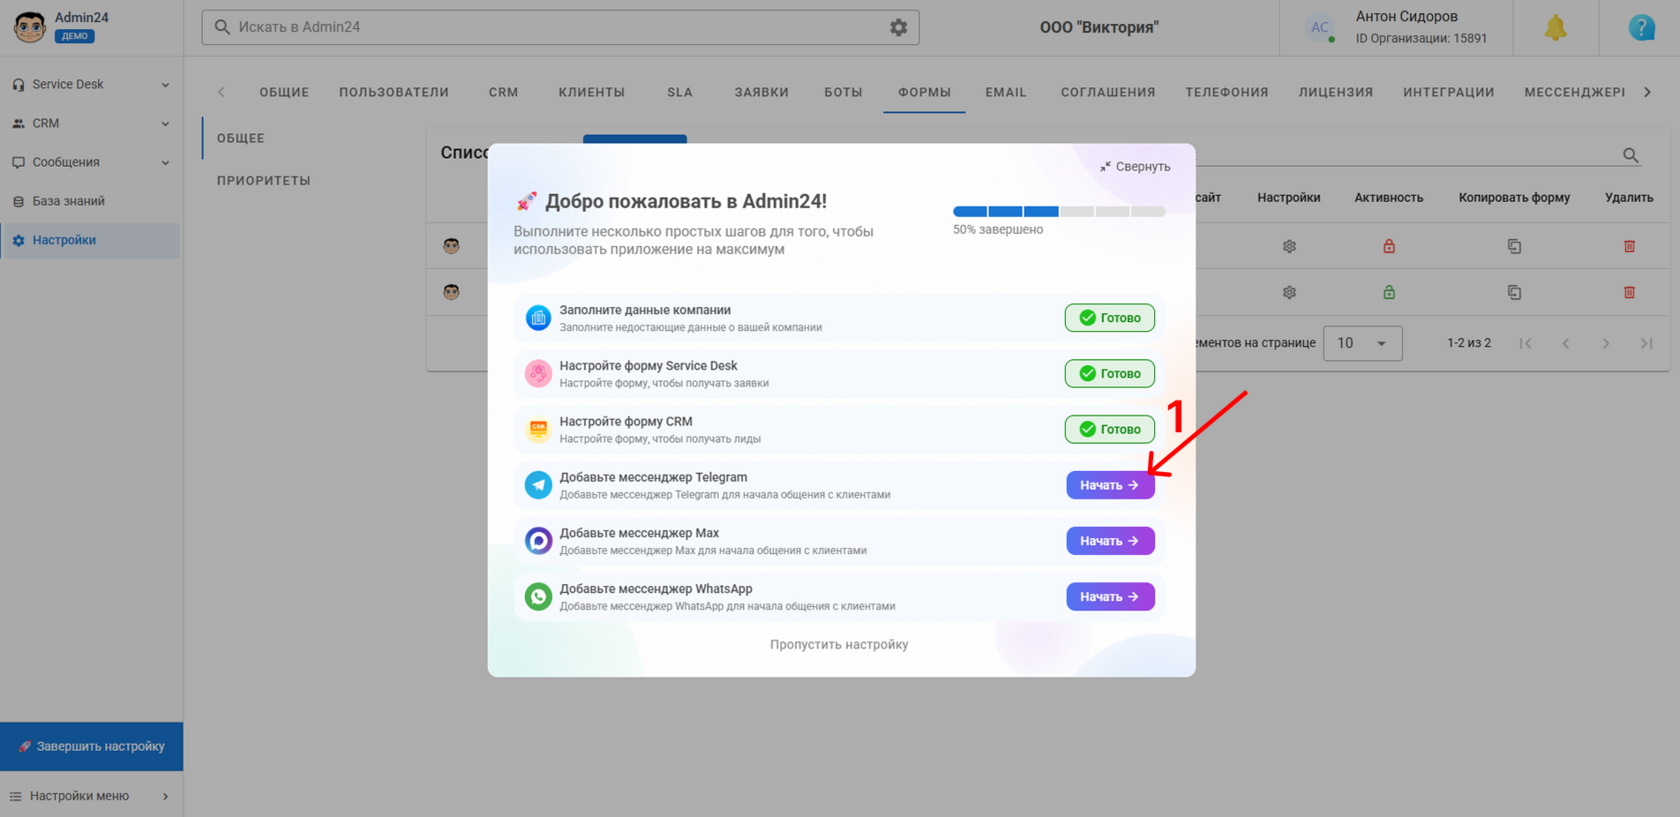Open the ИНТЕГРАЦИИ tab
Image resolution: width=1680 pixels, height=817 pixels.
coord(1448,92)
